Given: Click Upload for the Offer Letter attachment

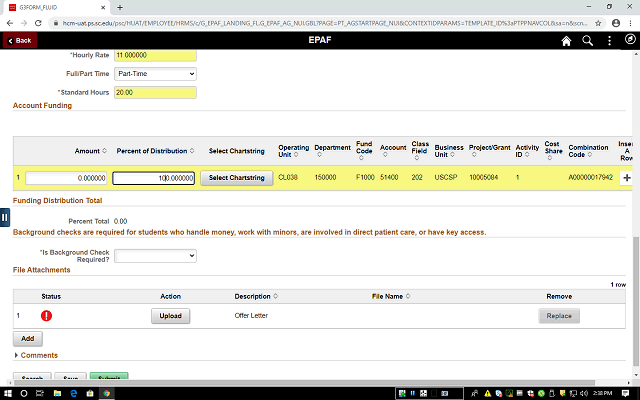Looking at the screenshot, I should click(x=170, y=316).
